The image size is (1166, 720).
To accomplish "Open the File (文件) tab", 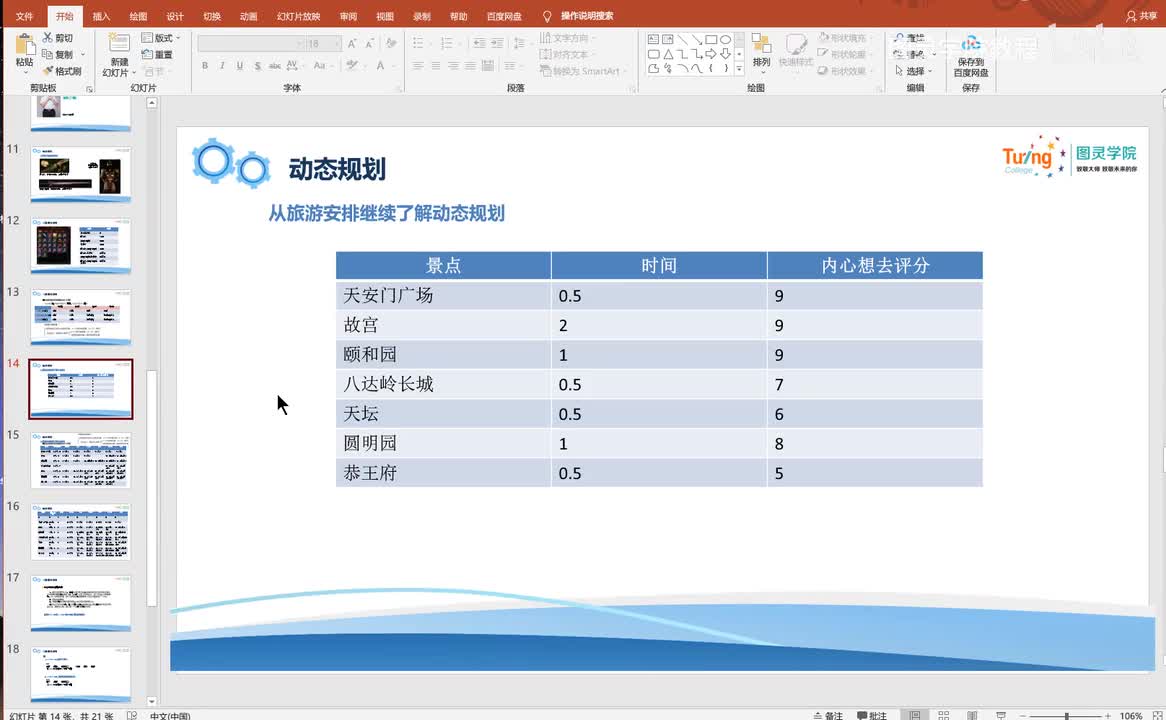I will [25, 16].
